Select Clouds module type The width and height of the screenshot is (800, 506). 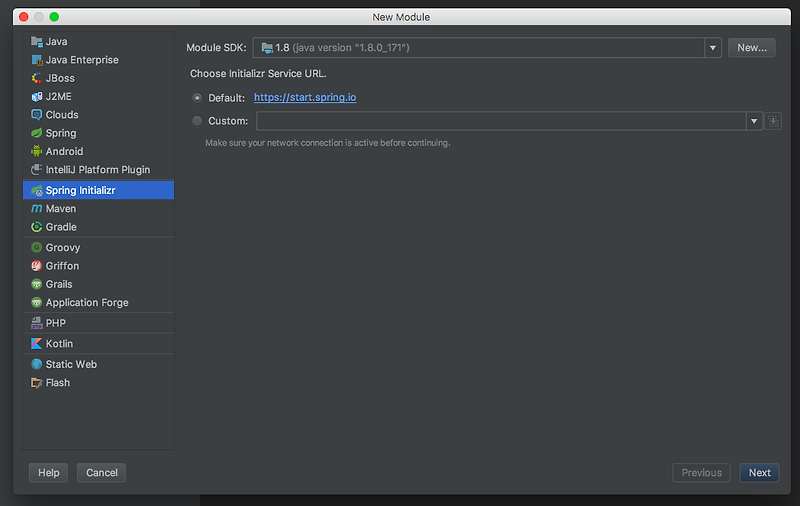click(98, 115)
